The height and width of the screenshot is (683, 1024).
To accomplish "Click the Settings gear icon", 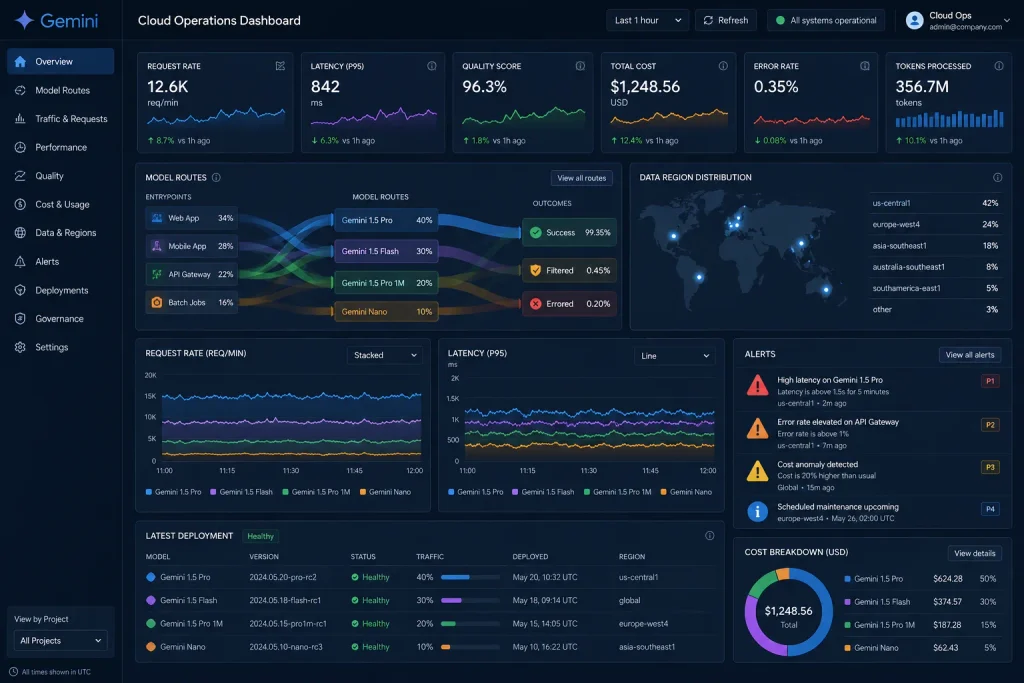I will coord(20,347).
